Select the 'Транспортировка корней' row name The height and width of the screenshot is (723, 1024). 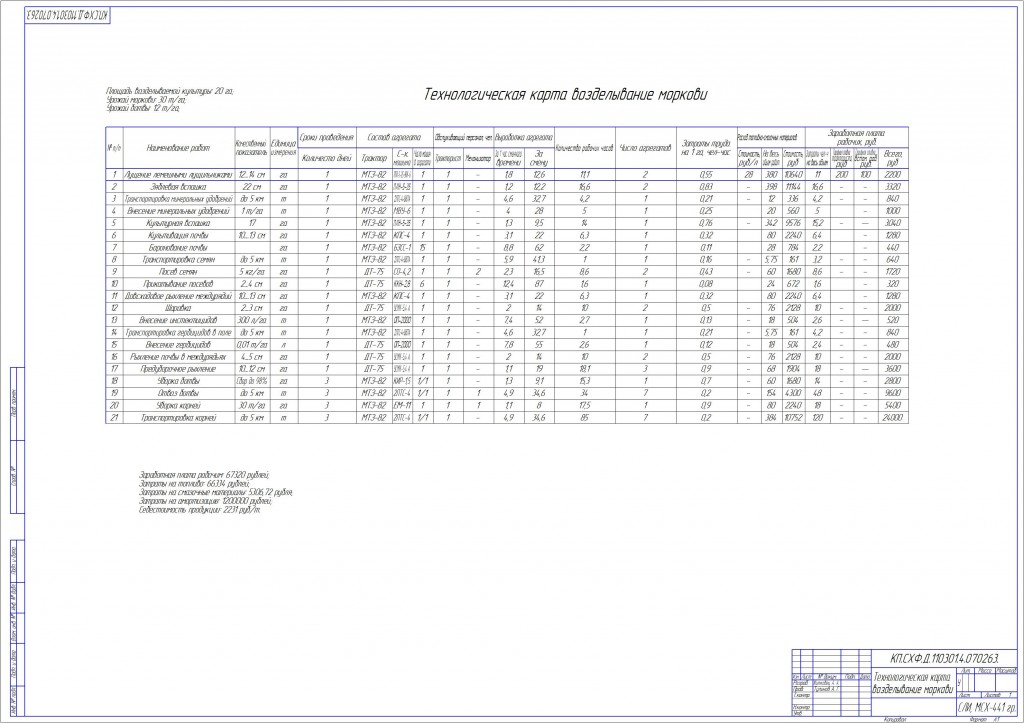pyautogui.click(x=178, y=418)
